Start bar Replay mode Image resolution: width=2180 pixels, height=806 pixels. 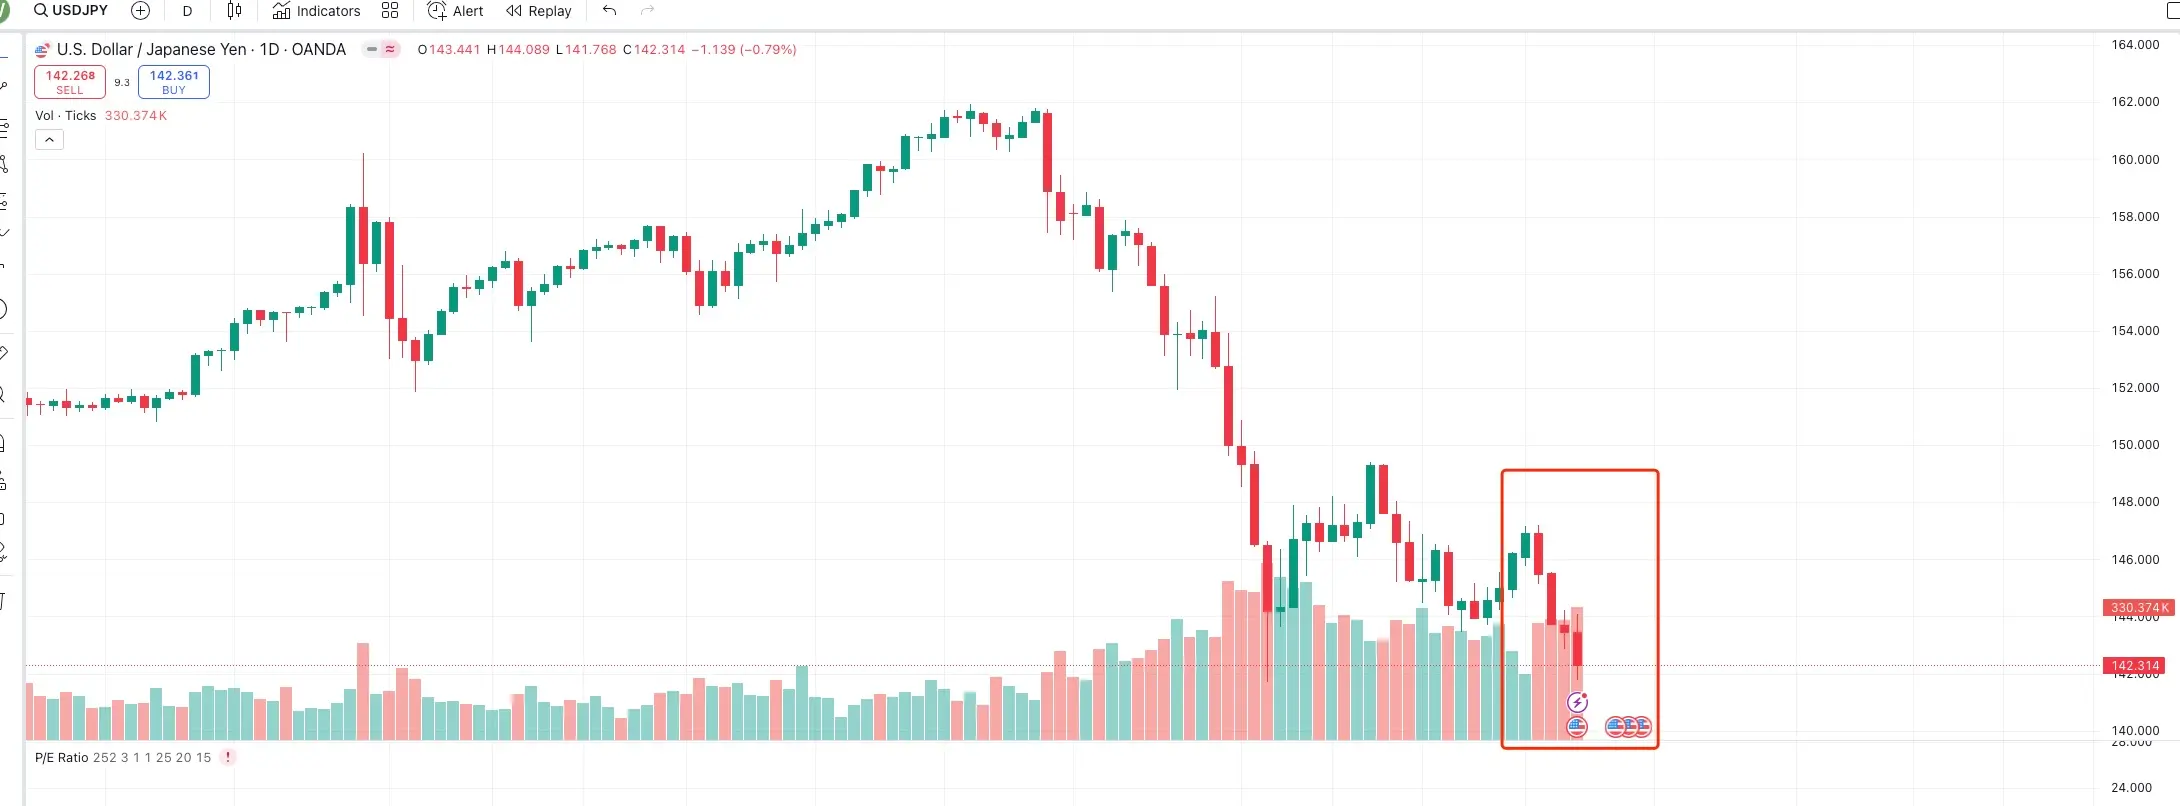click(x=539, y=11)
